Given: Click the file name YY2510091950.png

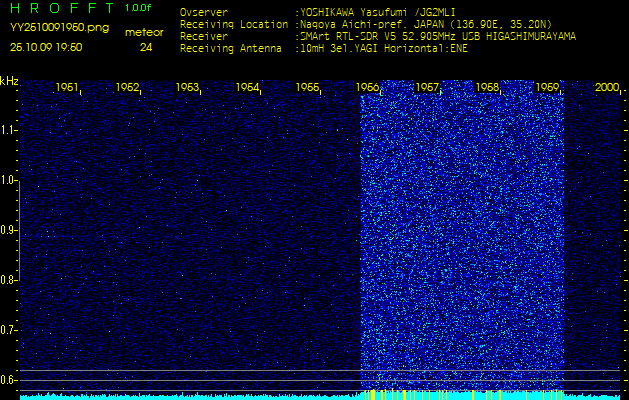Looking at the screenshot, I should pyautogui.click(x=59, y=28).
